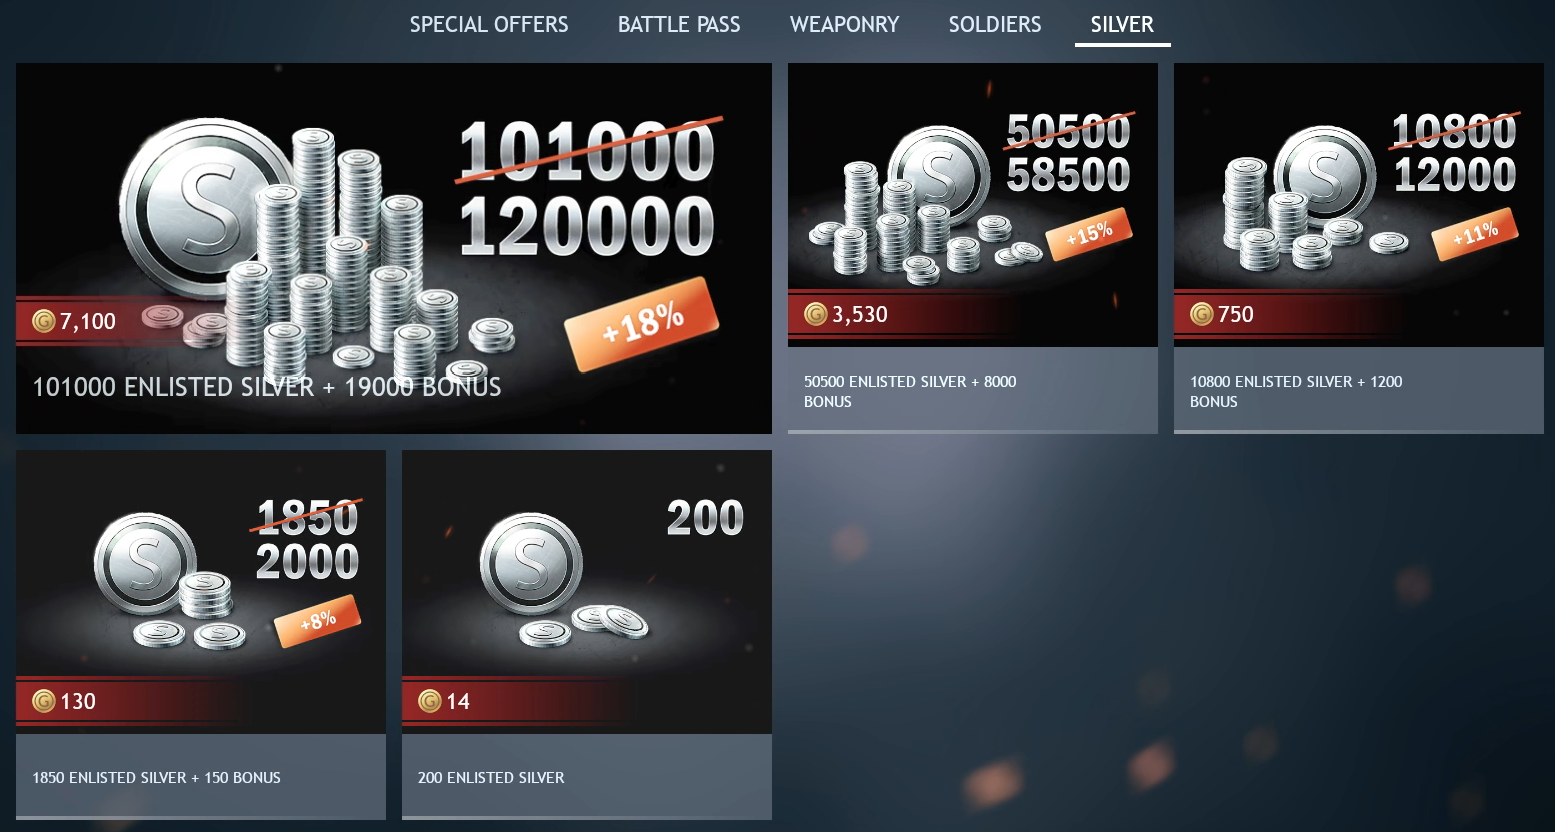
Task: Click gold coin icon beside 750 price
Action: [1201, 314]
